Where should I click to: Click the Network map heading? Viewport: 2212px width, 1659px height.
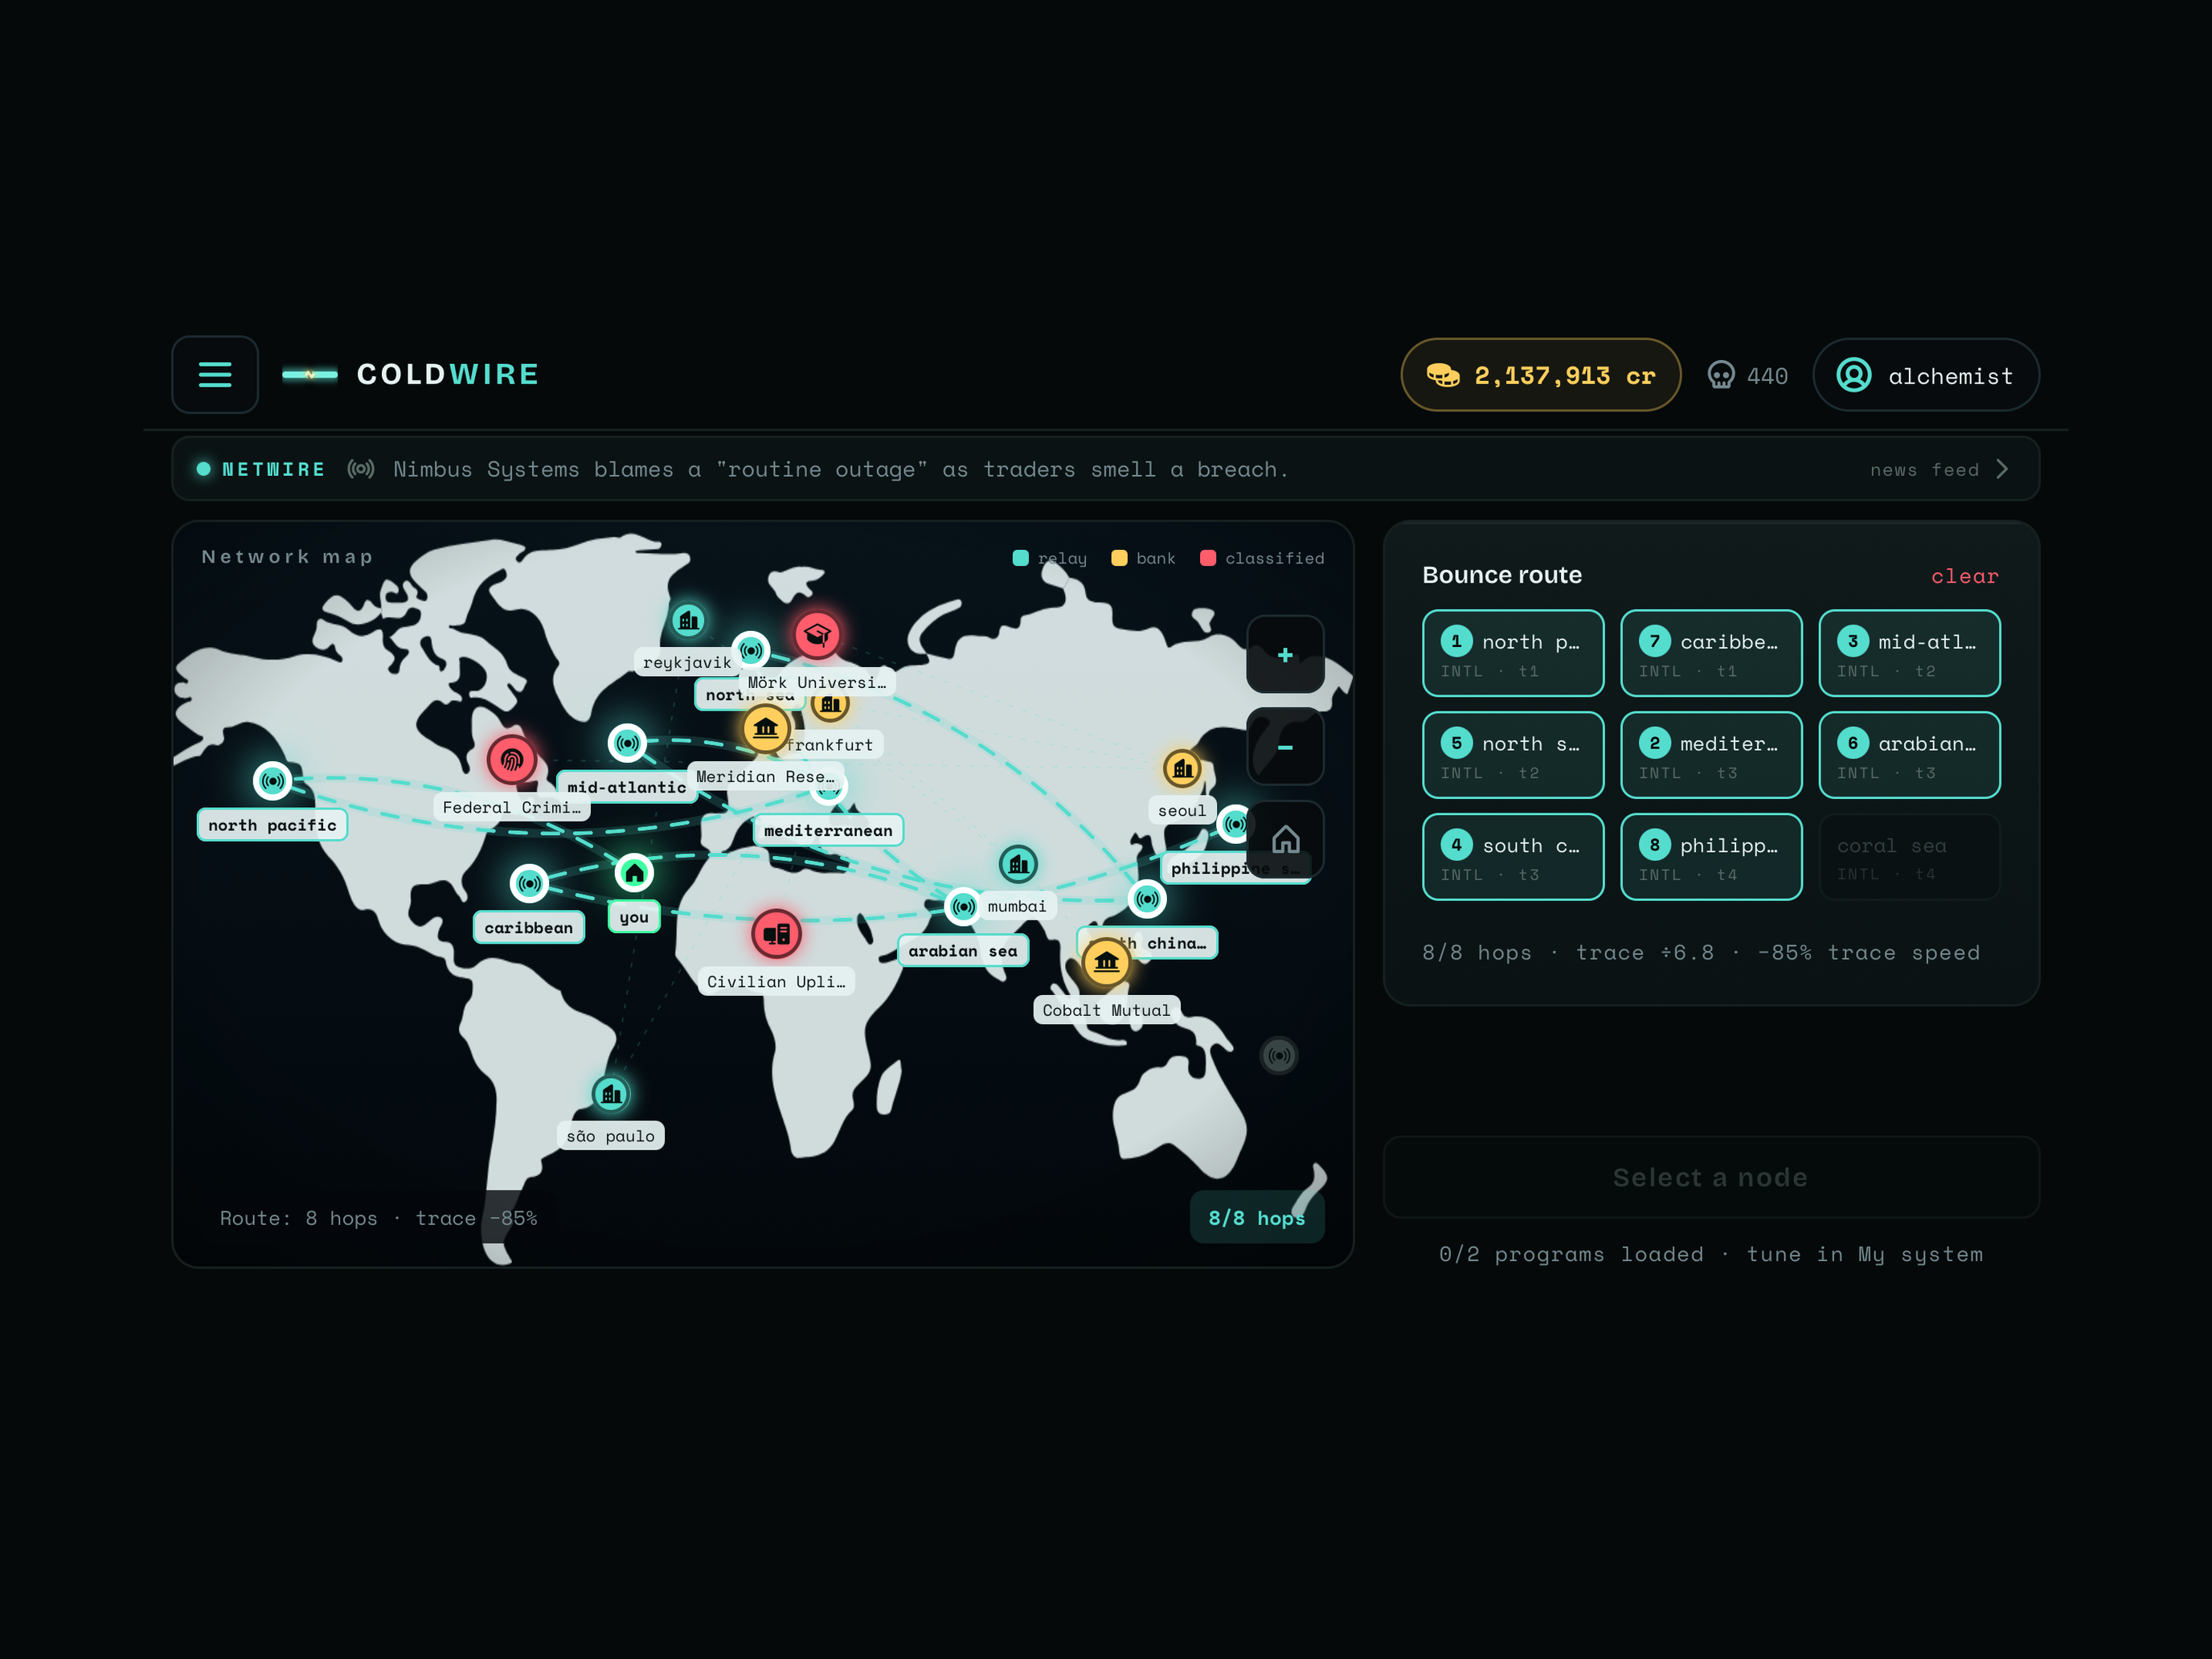click(287, 557)
